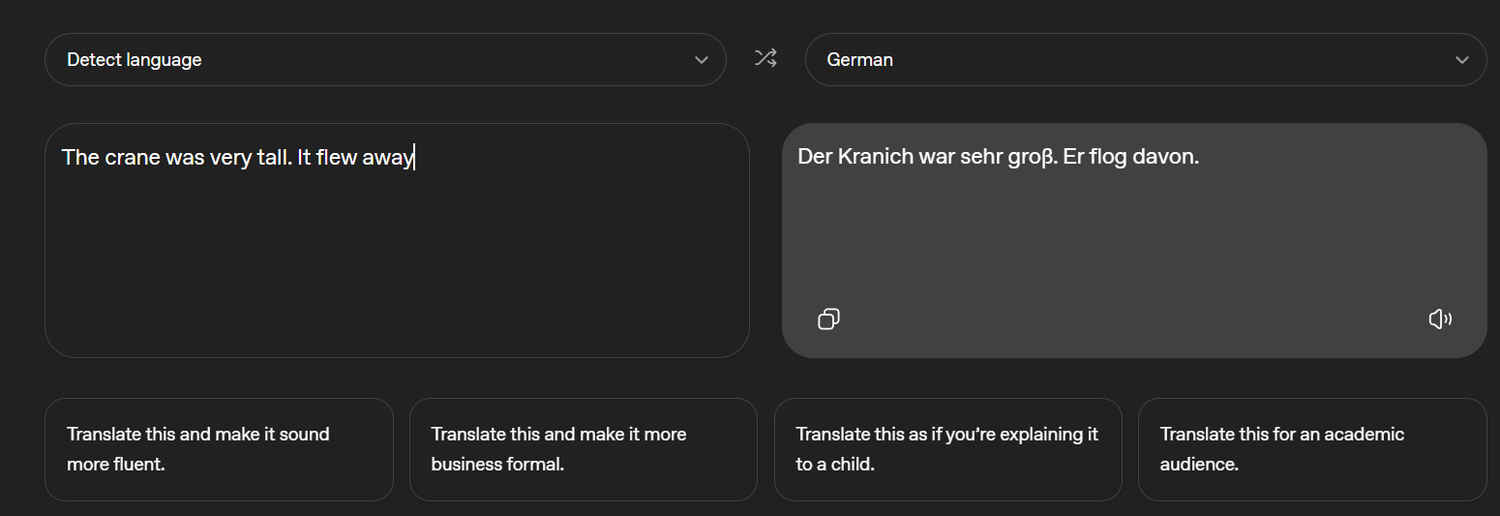The width and height of the screenshot is (1500, 516).
Task: Click the chevron in Detect language selector
Action: click(x=701, y=60)
